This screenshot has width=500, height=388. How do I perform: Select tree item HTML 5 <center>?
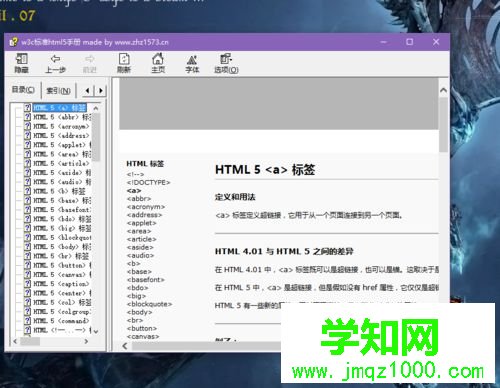(x=62, y=293)
